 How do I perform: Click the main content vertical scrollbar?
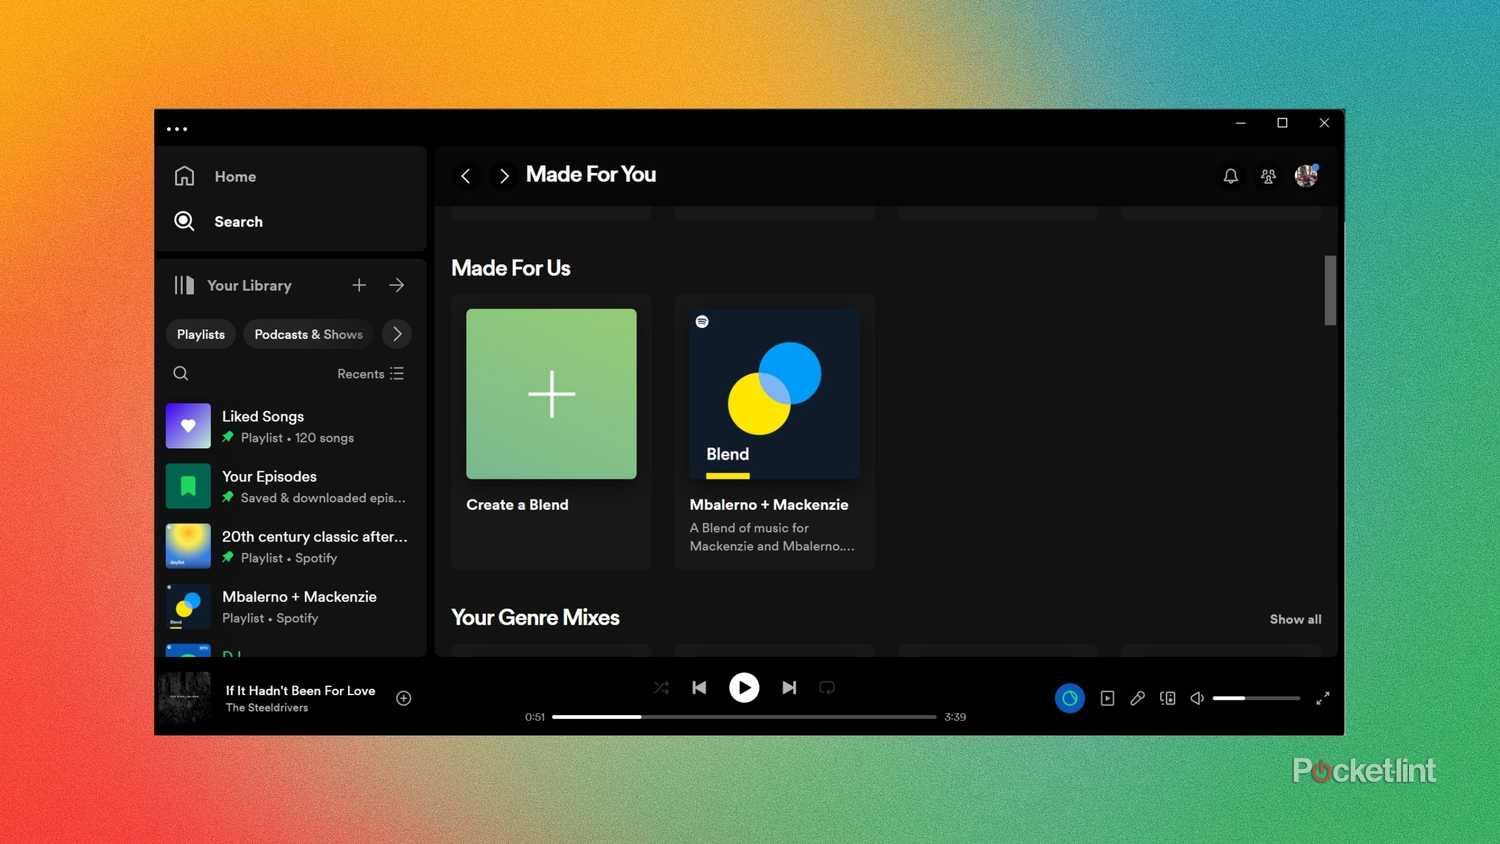(1330, 290)
